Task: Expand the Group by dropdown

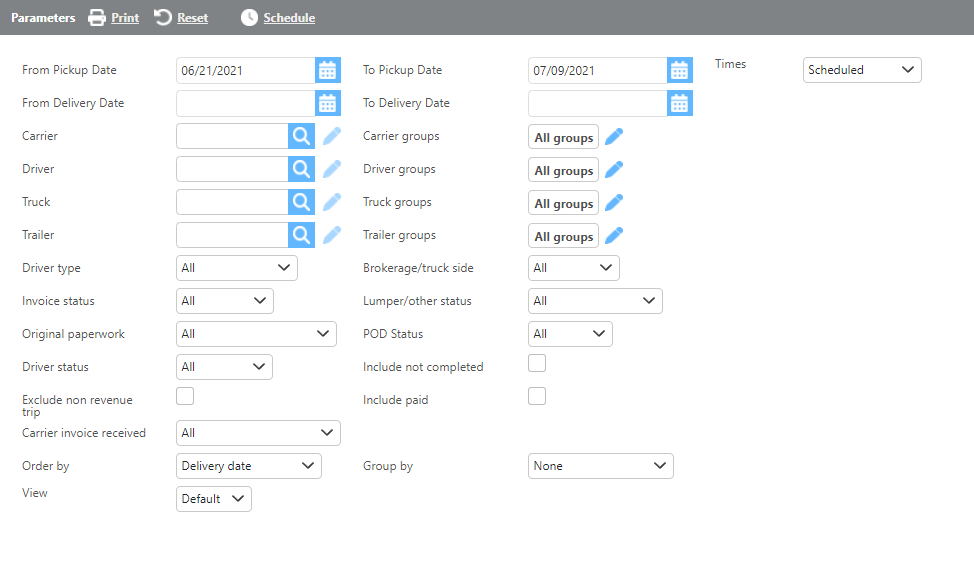Action: 600,466
